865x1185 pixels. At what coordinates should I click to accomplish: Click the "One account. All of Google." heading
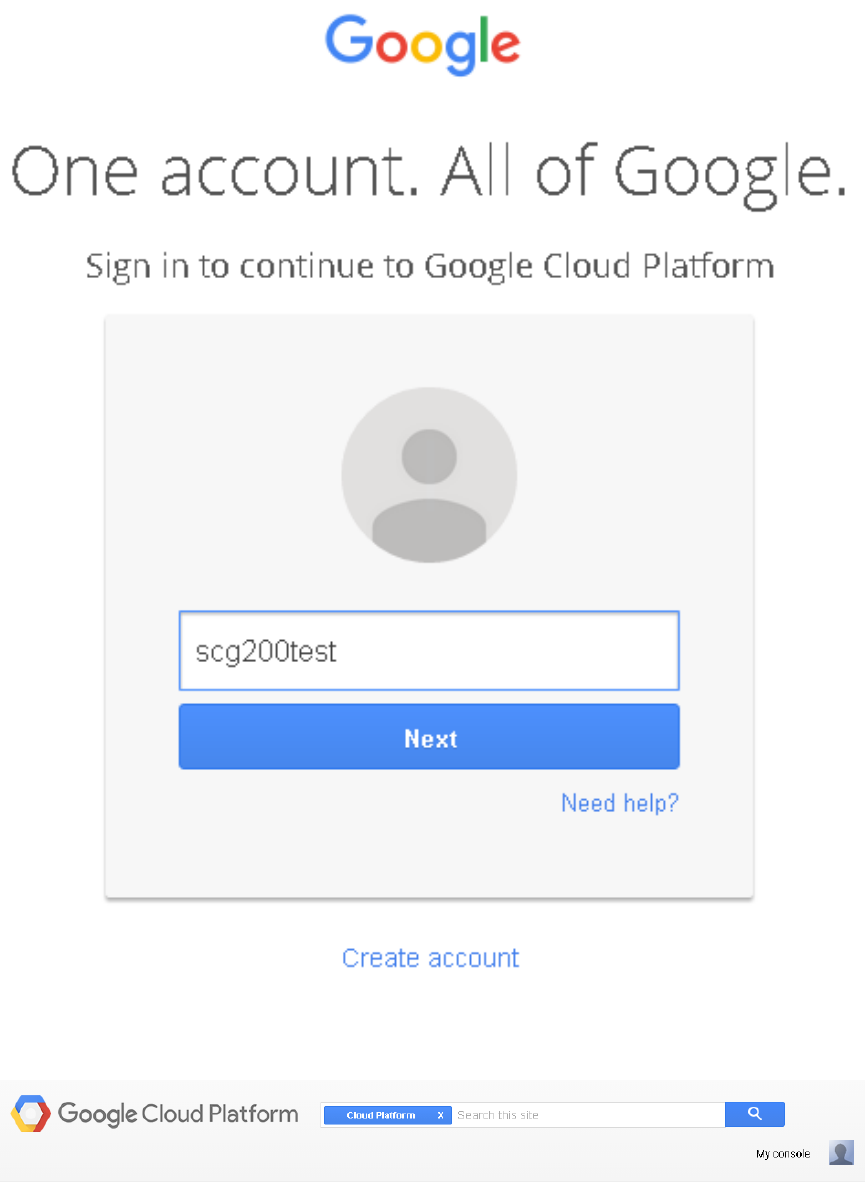click(x=429, y=172)
